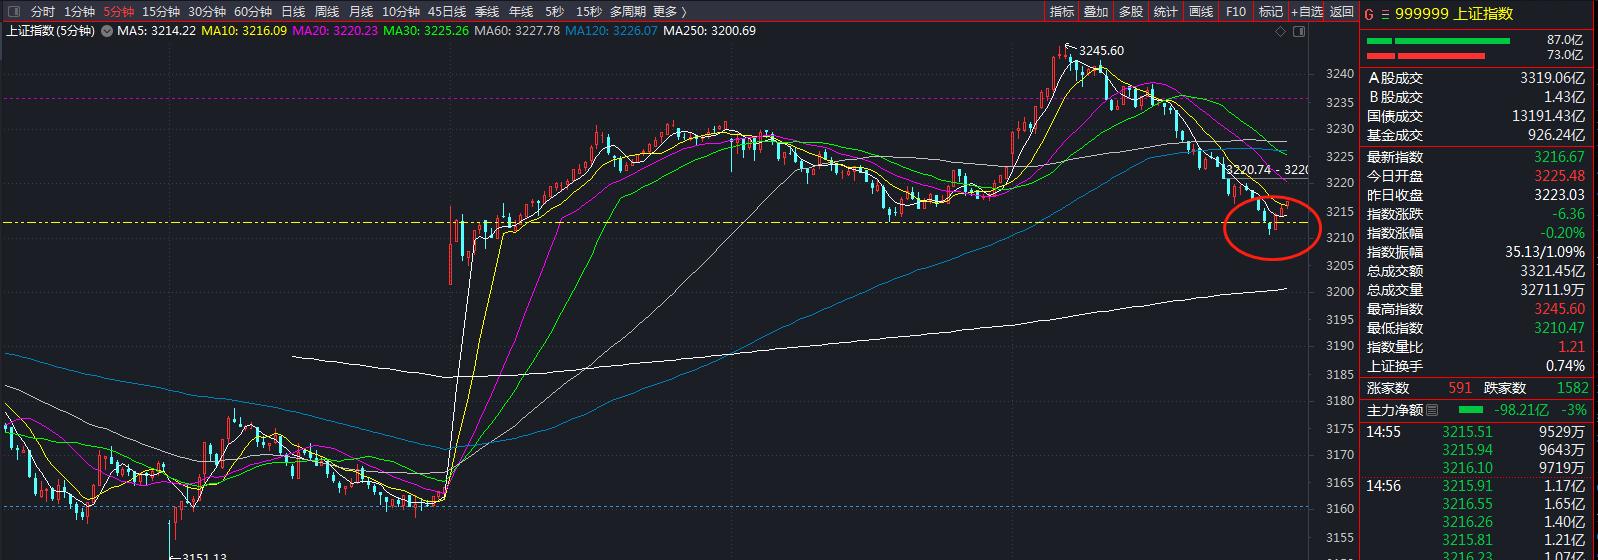
Task: Click the 标记 mark button
Action: pos(1271,12)
